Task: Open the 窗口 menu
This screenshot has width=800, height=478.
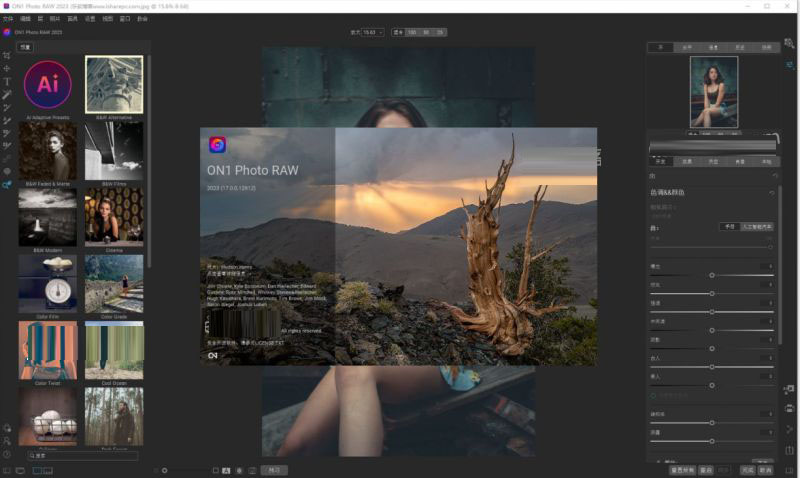Action: coord(124,19)
